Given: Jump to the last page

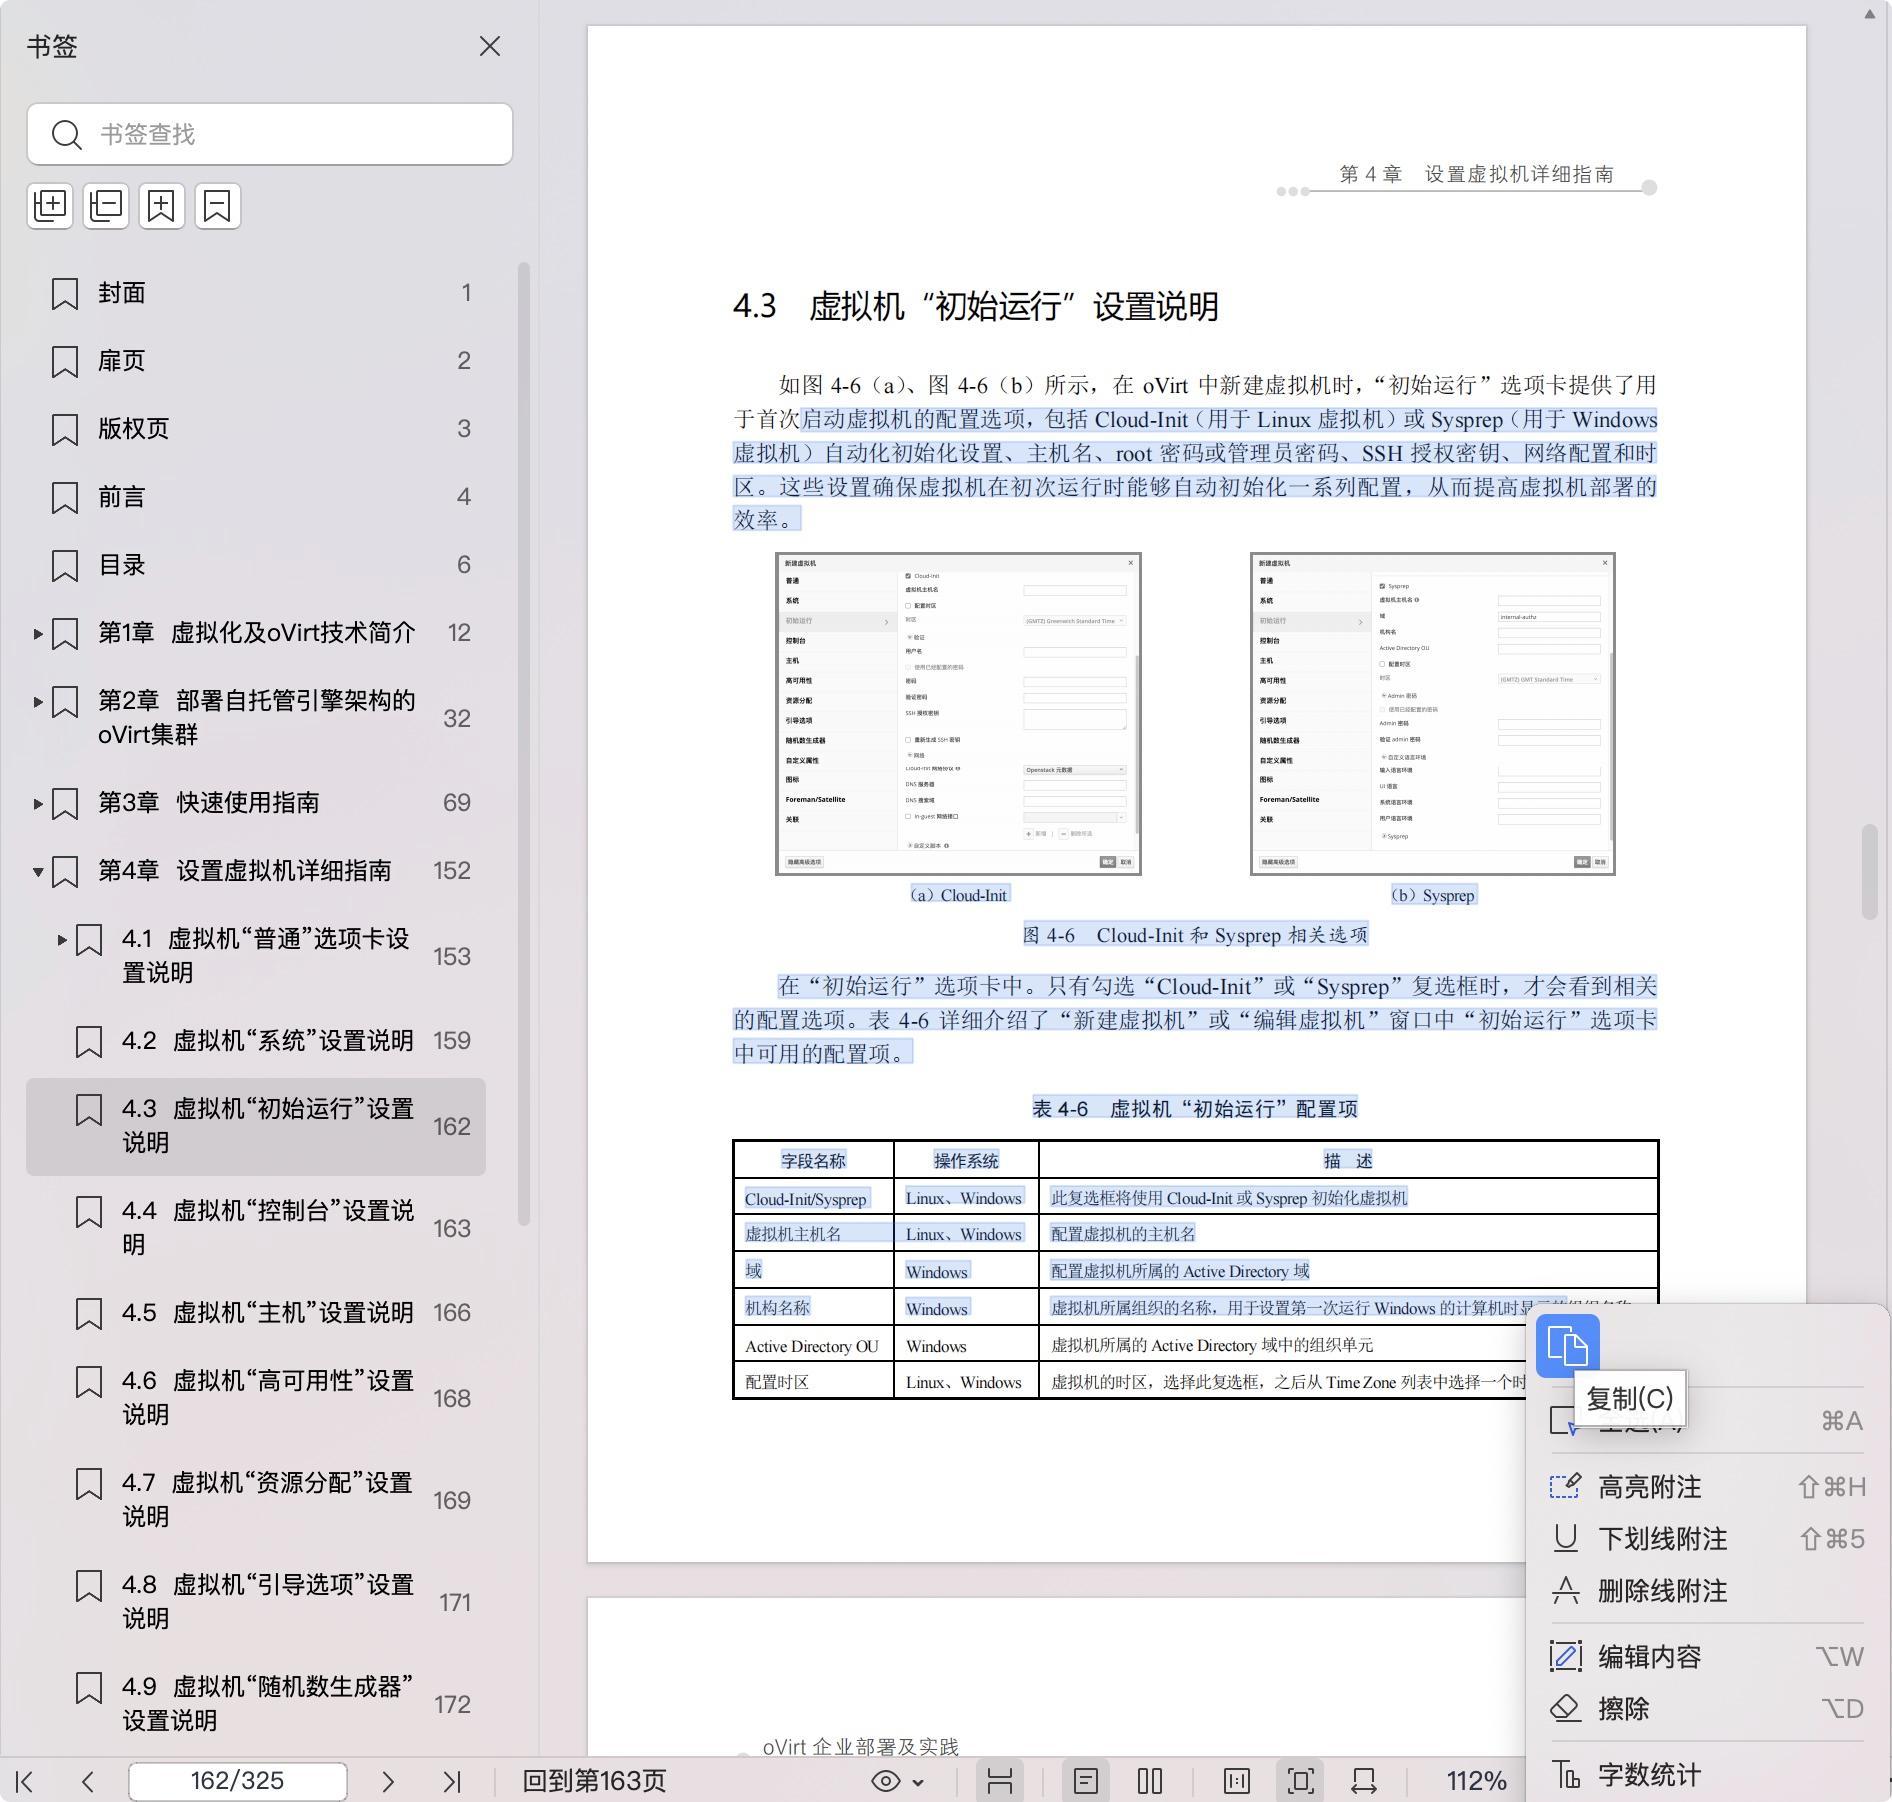Looking at the screenshot, I should (x=452, y=1781).
